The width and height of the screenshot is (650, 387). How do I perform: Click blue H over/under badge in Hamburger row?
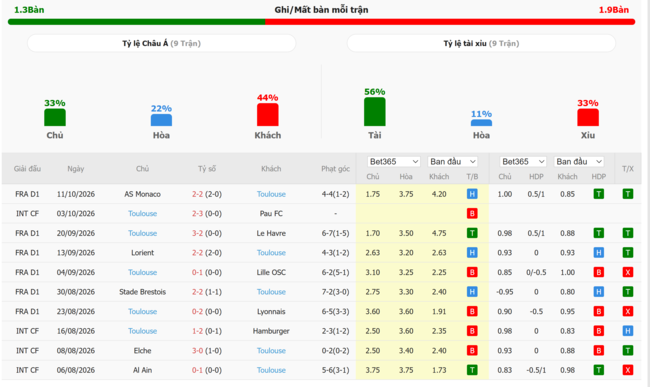coord(628,331)
